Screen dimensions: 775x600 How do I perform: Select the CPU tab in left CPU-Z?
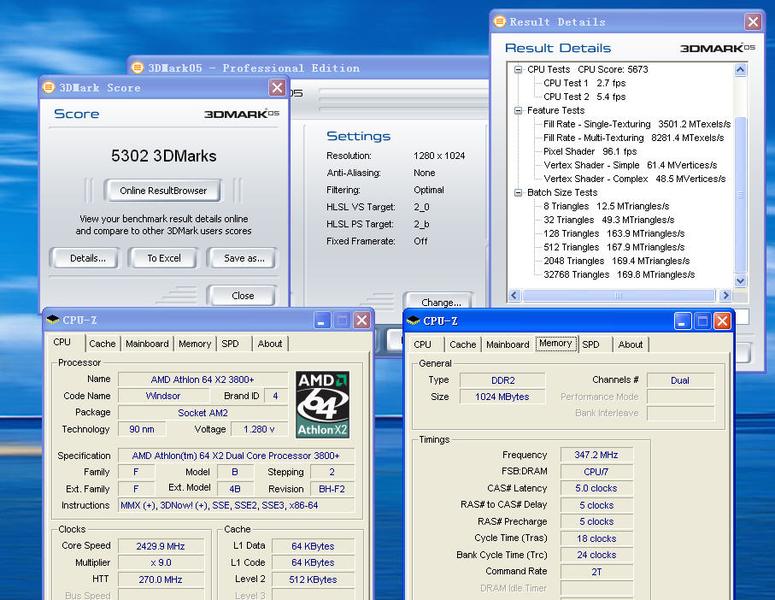tap(62, 342)
